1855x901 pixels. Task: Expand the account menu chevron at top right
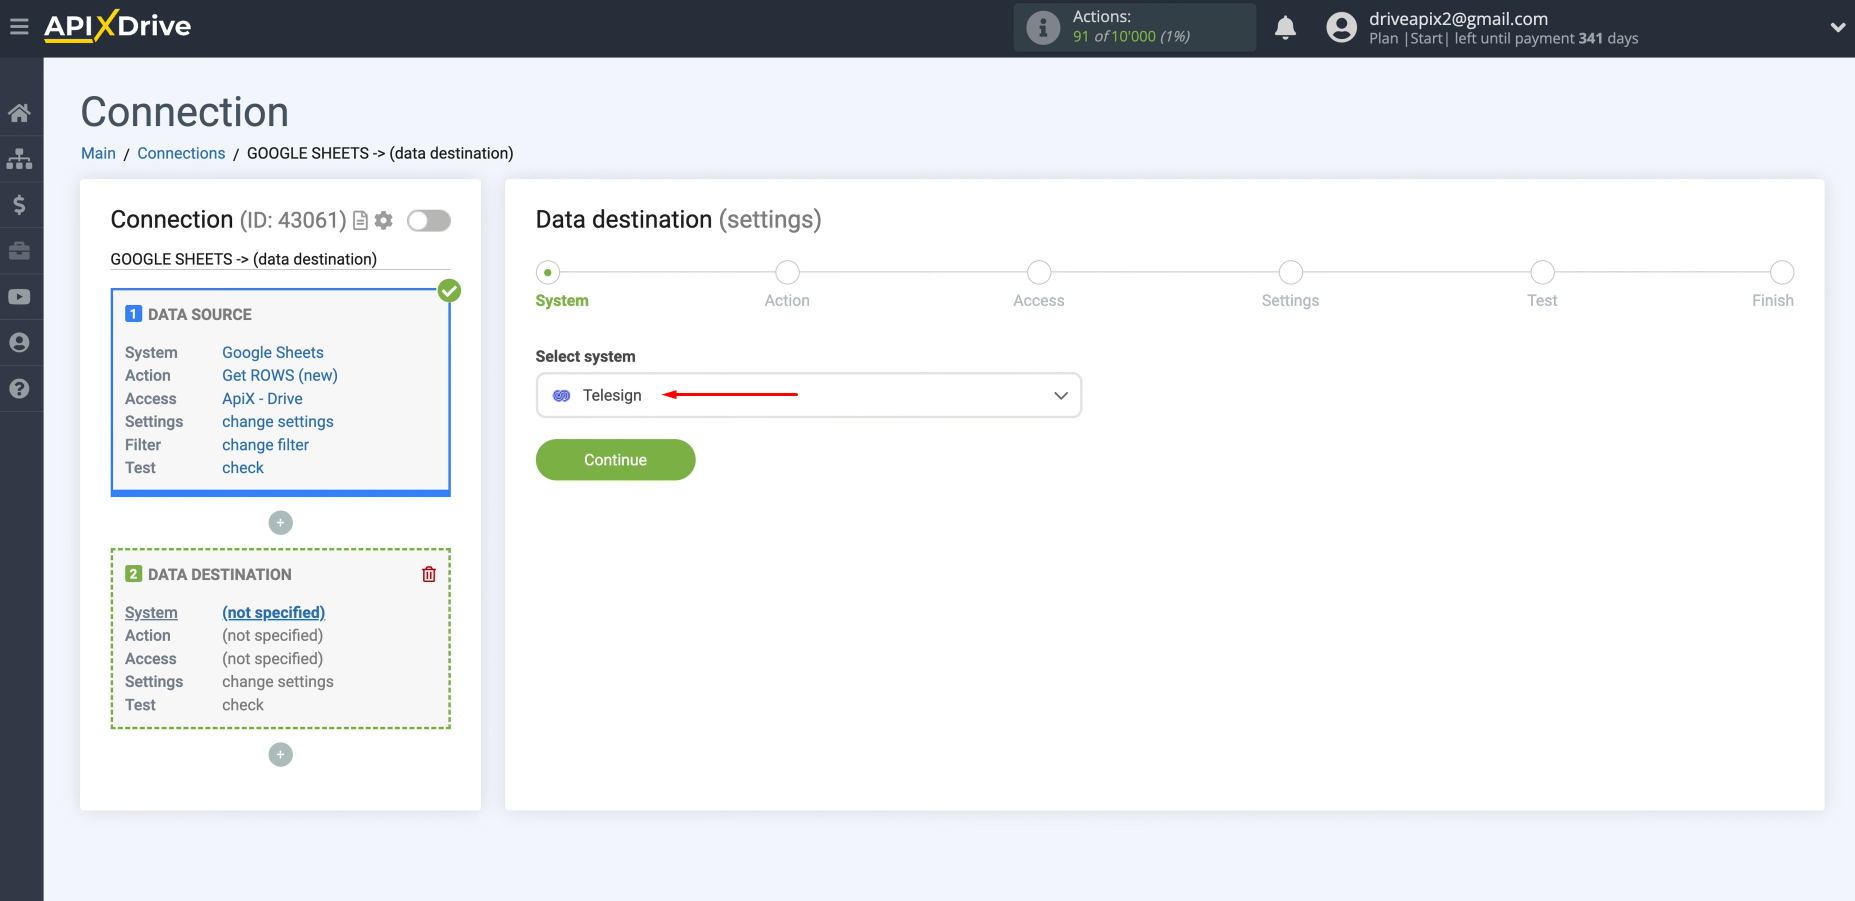[1836, 27]
